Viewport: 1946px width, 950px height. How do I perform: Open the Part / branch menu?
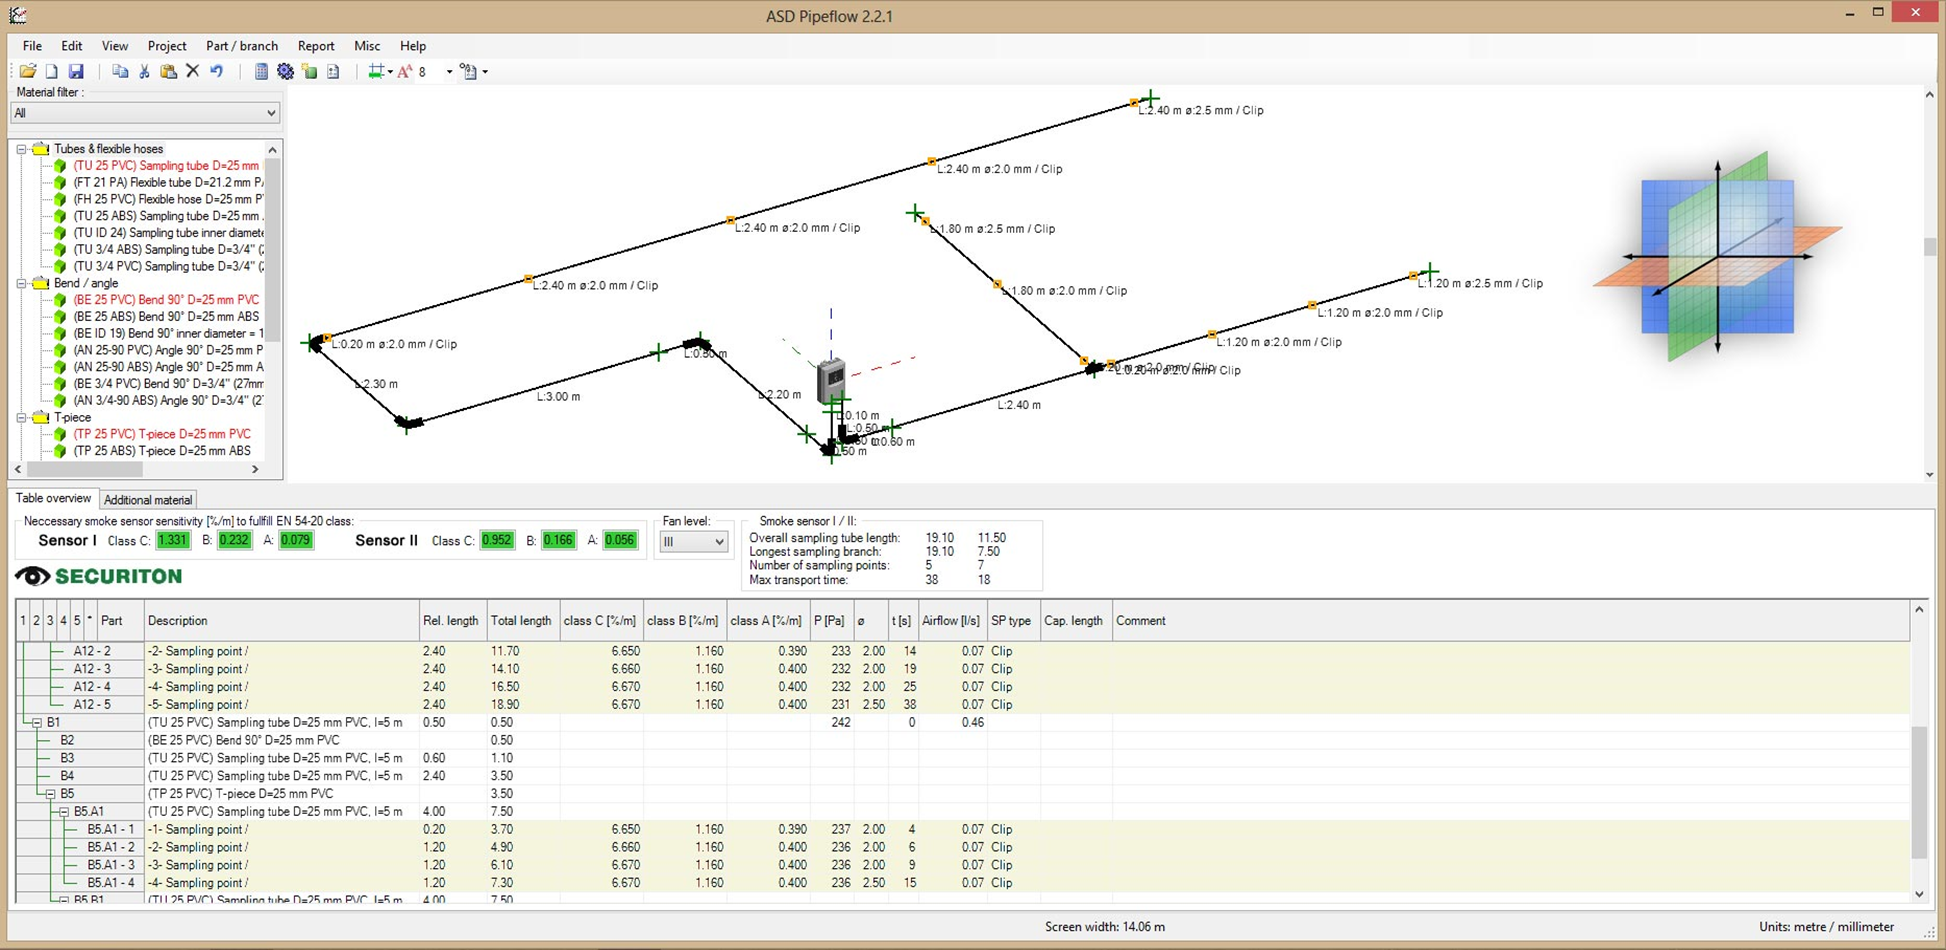click(x=241, y=46)
